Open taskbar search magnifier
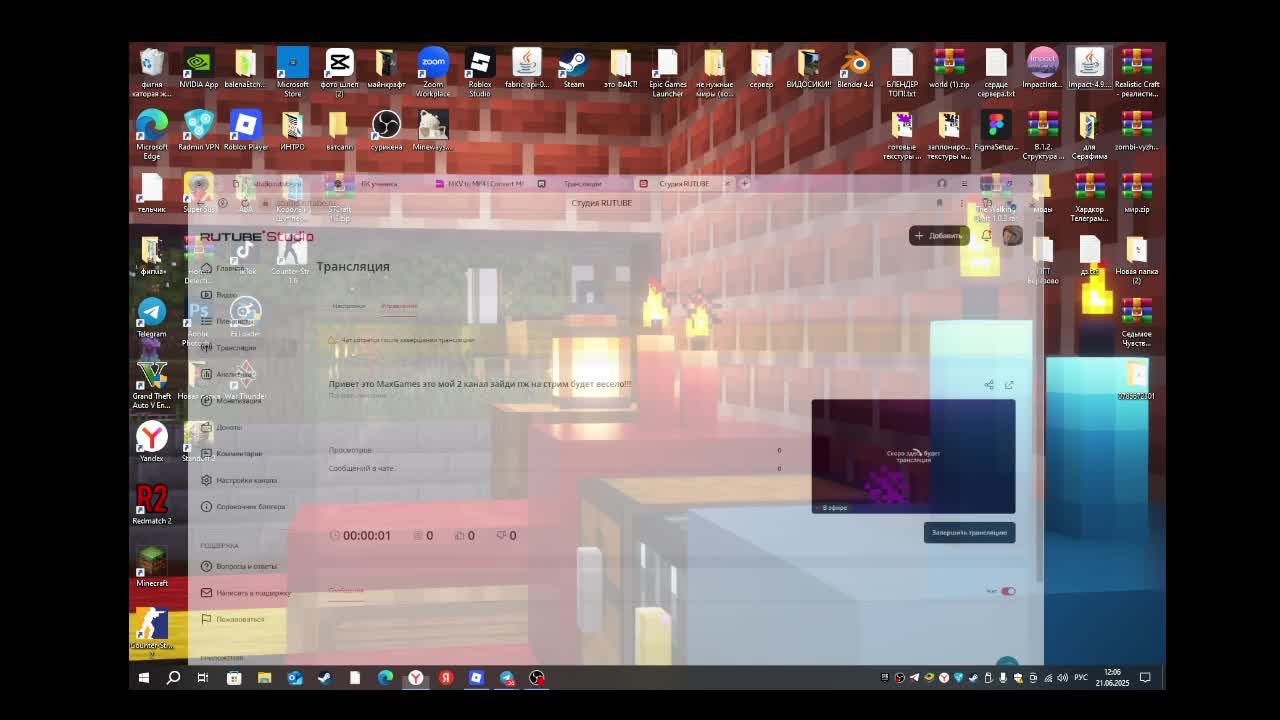Viewport: 1280px width, 720px height. (173, 678)
